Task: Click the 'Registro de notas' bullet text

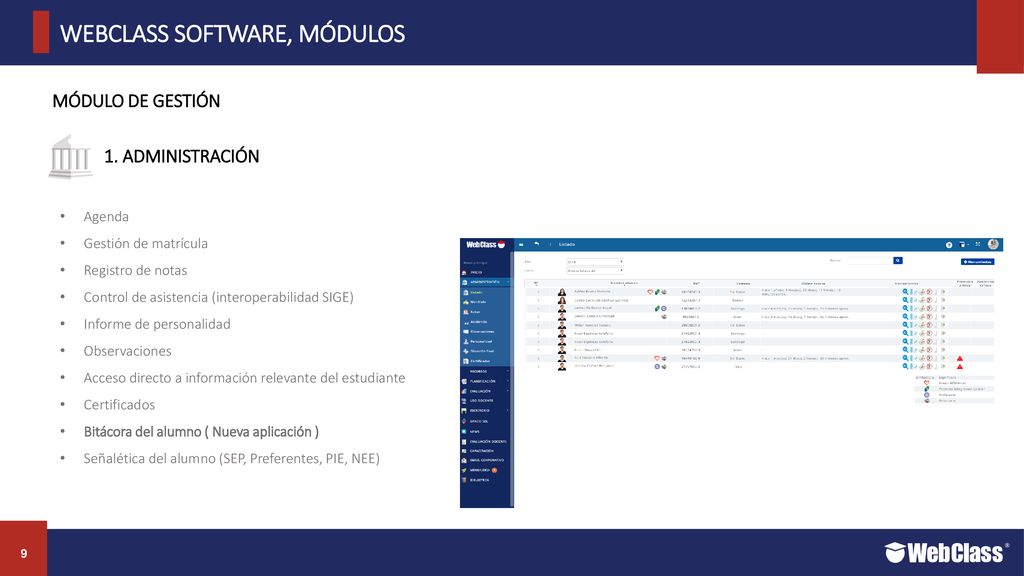Action: pos(135,270)
